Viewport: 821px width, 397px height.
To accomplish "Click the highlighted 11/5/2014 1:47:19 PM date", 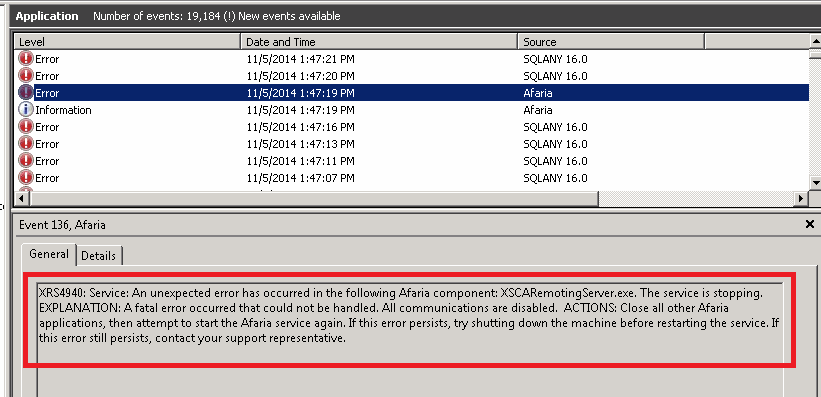I will pyautogui.click(x=301, y=93).
